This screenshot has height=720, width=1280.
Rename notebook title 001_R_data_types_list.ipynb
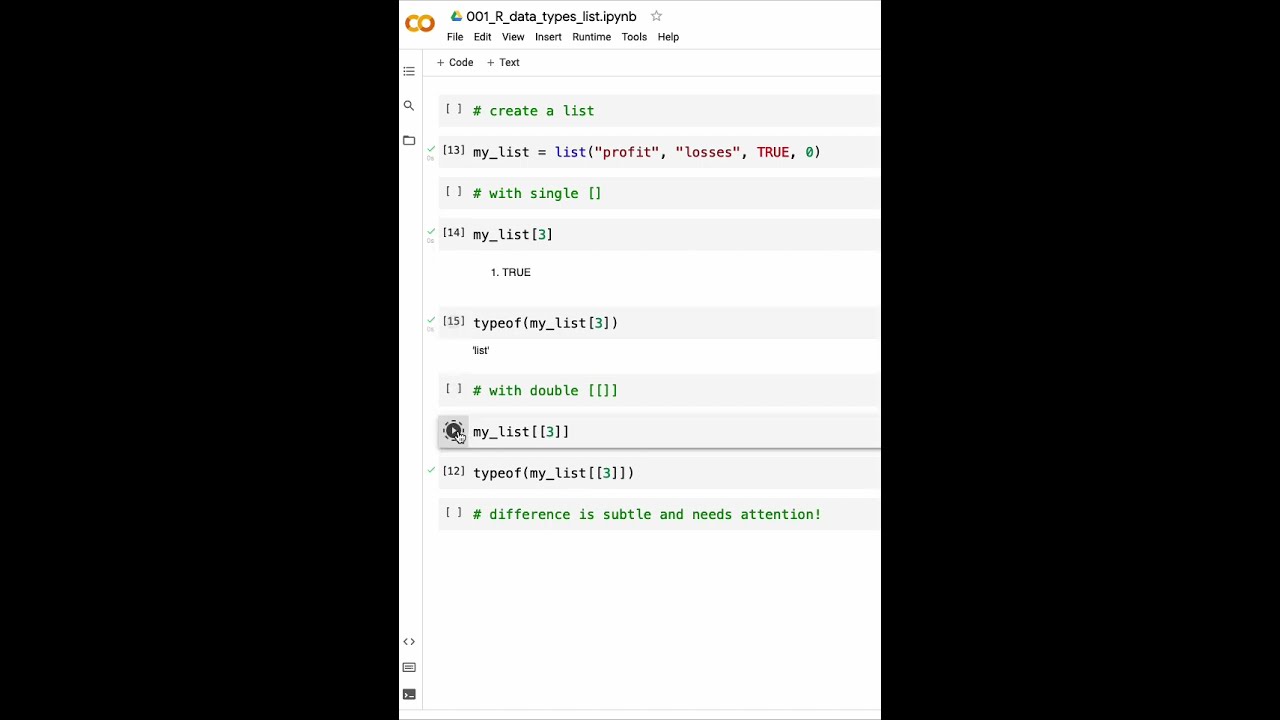551,16
